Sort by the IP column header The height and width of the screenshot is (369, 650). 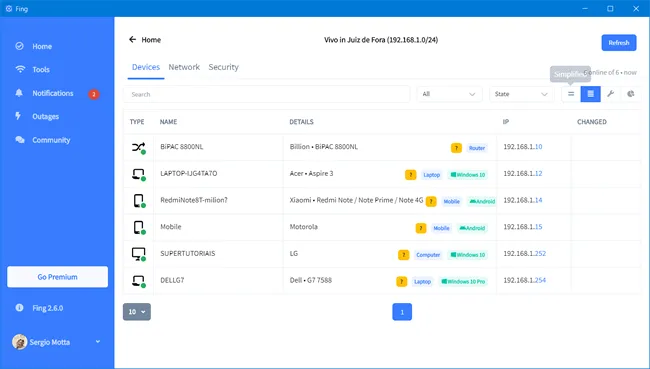click(x=506, y=122)
